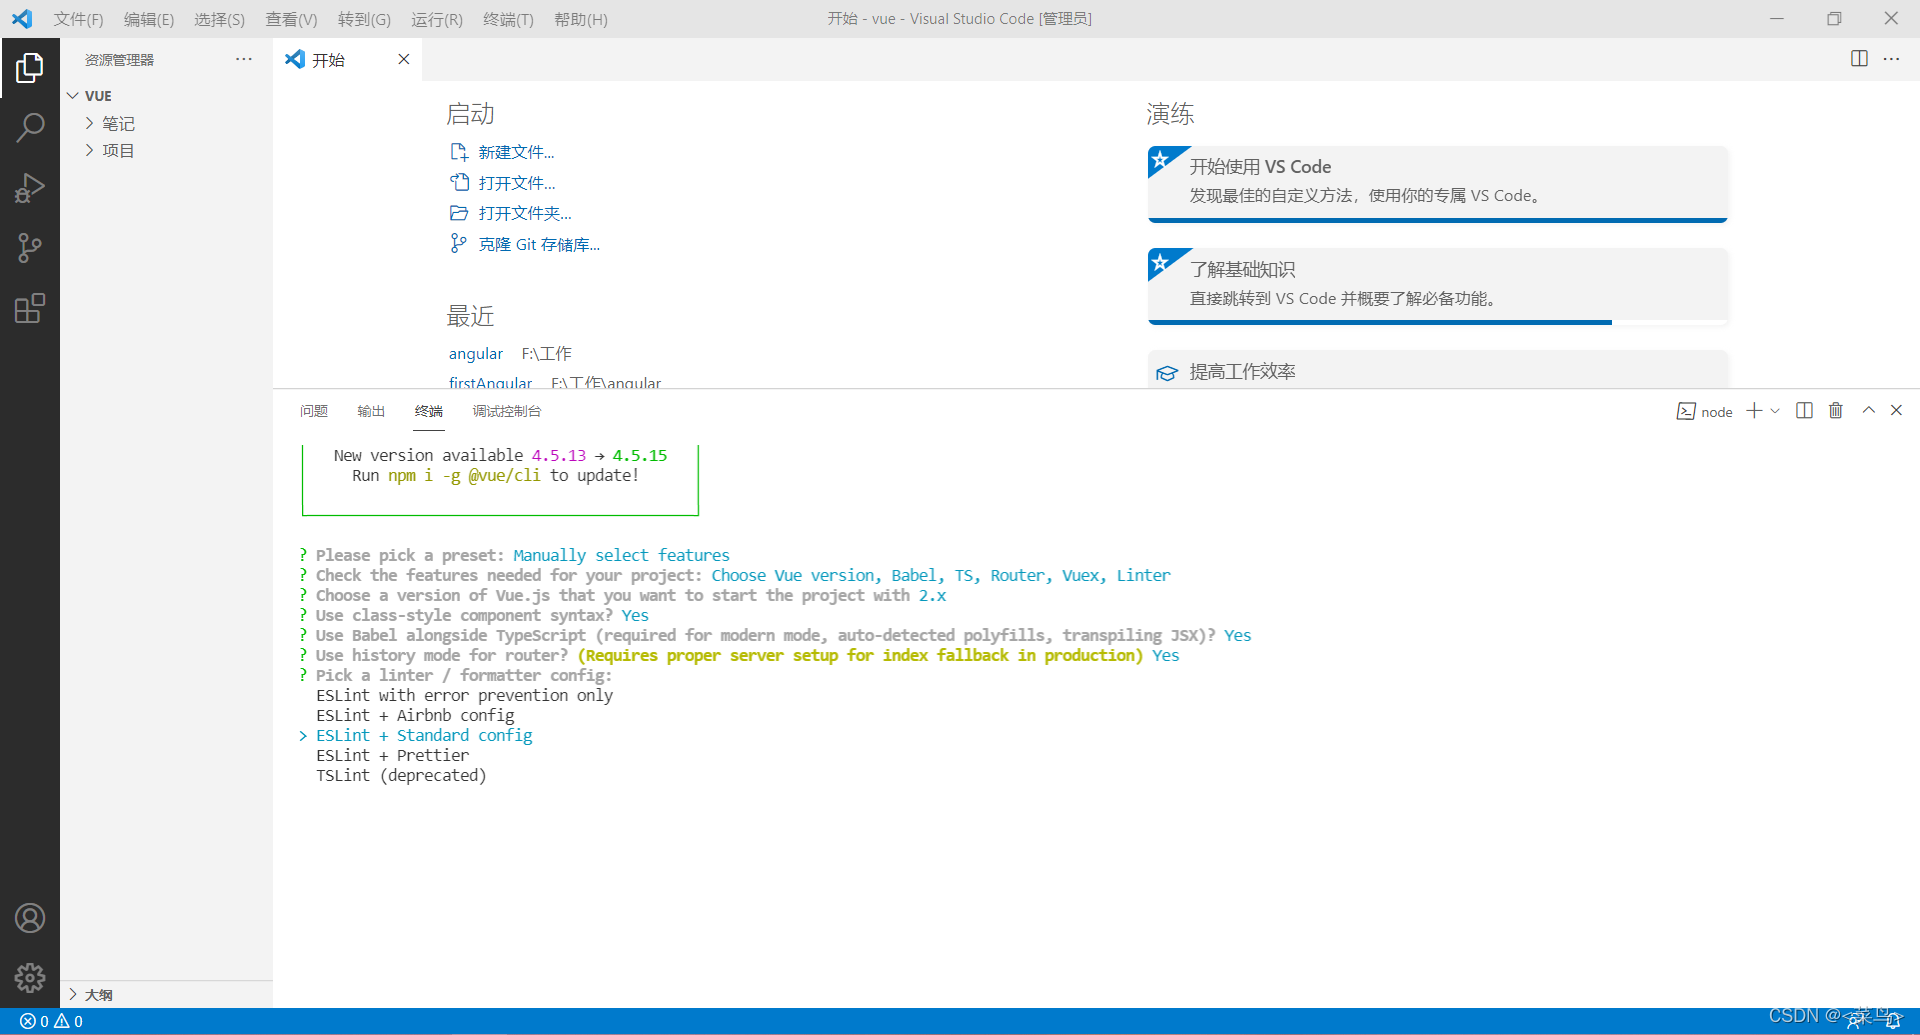Click the errors and warnings status indicator

[x=51, y=1021]
